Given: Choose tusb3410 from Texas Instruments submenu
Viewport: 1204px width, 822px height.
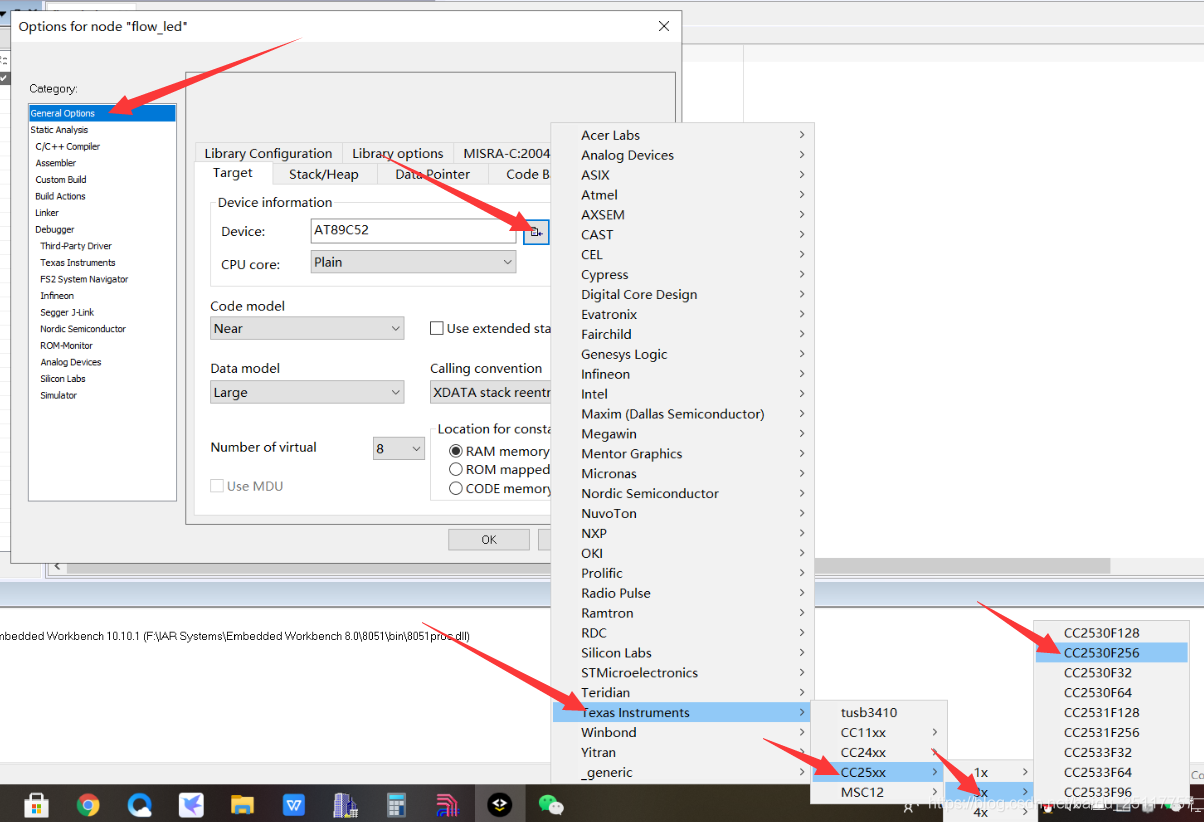Looking at the screenshot, I should 877,712.
